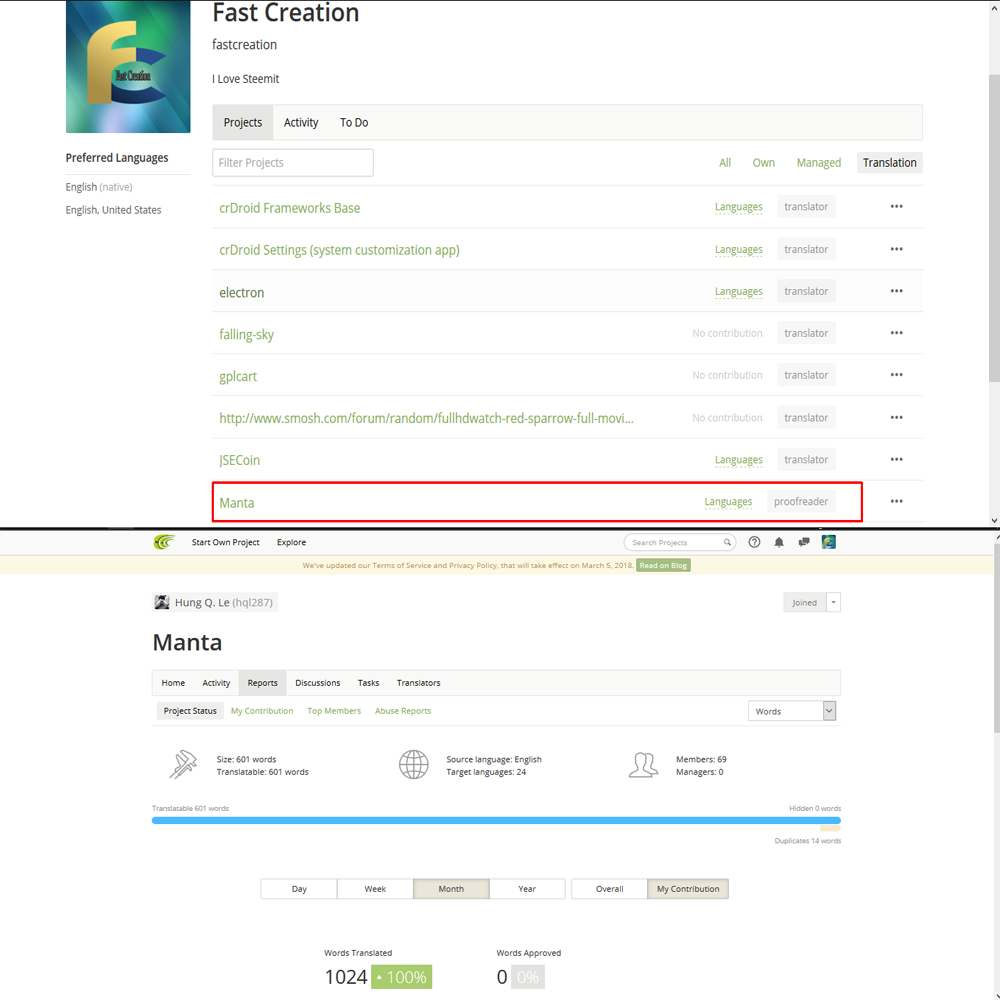This screenshot has height=1000, width=1000.
Task: Open more options for smosh.com project row
Action: point(896,417)
